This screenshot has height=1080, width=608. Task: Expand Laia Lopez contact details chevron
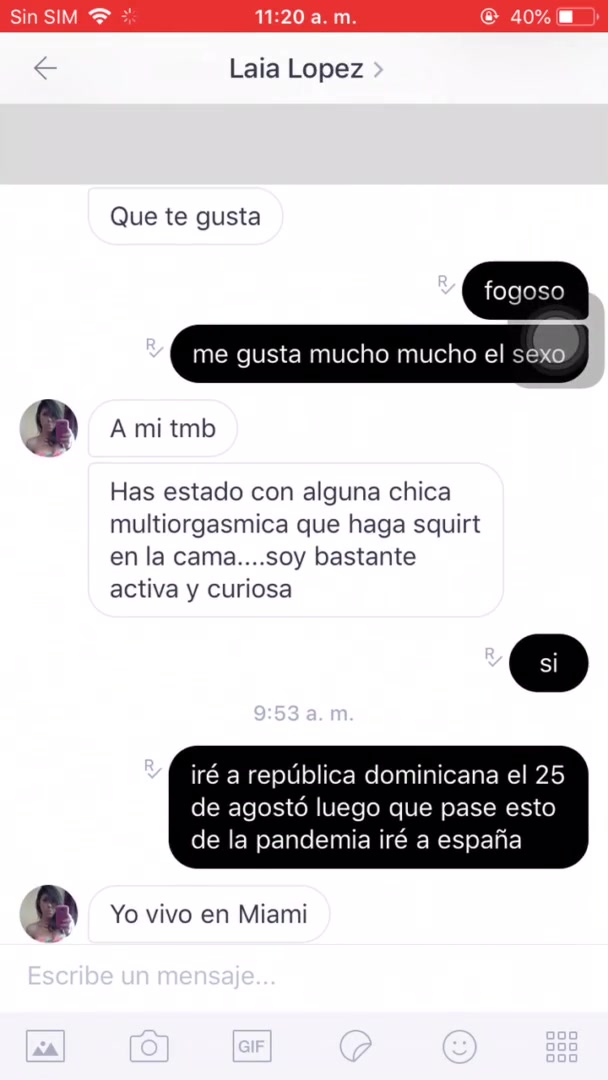(377, 70)
